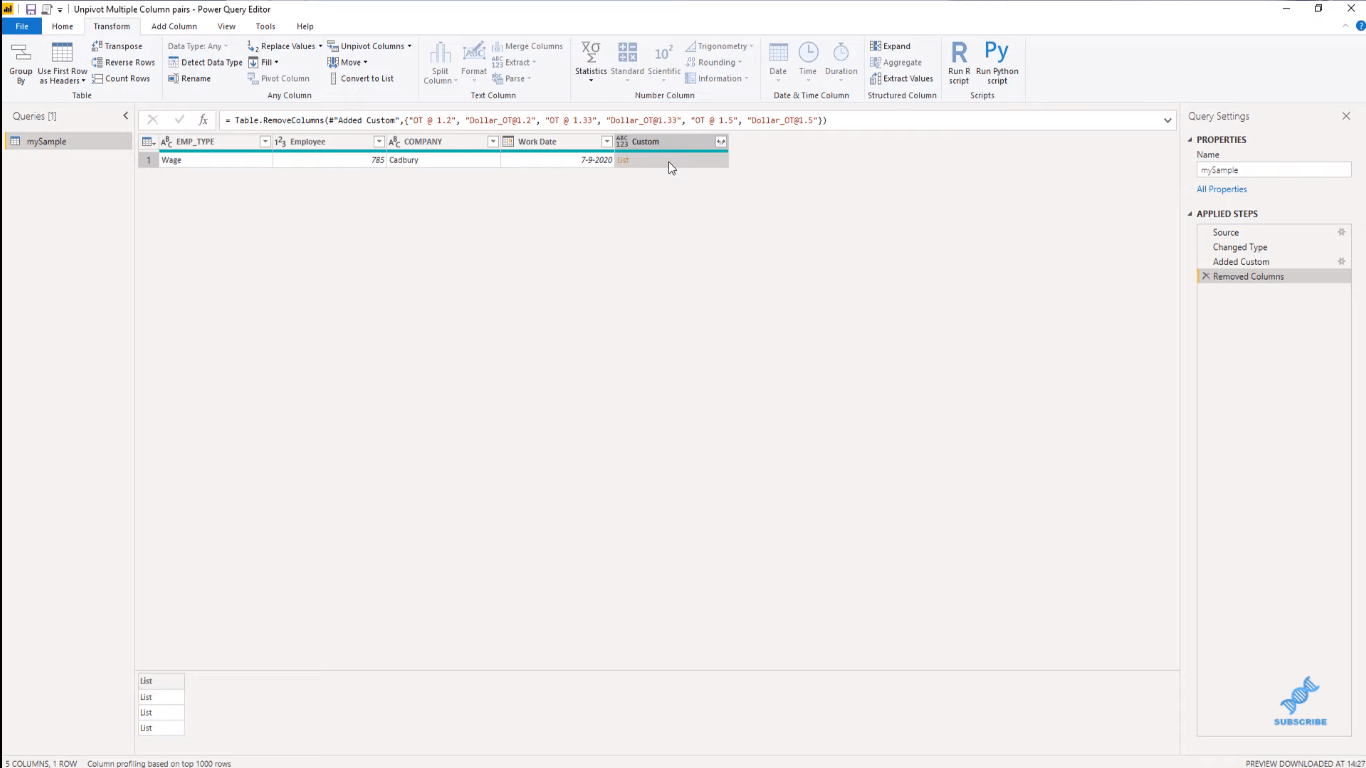The image size is (1366, 768).
Task: Click the Expand structured column button
Action: [890, 46]
